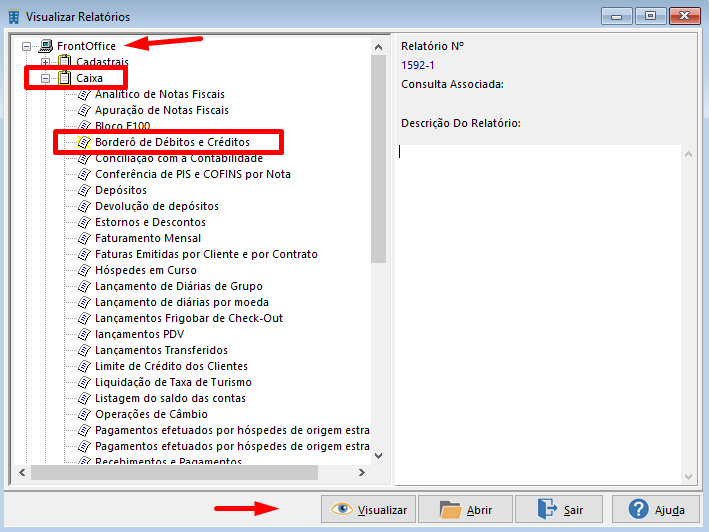This screenshot has width=709, height=532.
Task: Click the Abrir button
Action: [465, 509]
